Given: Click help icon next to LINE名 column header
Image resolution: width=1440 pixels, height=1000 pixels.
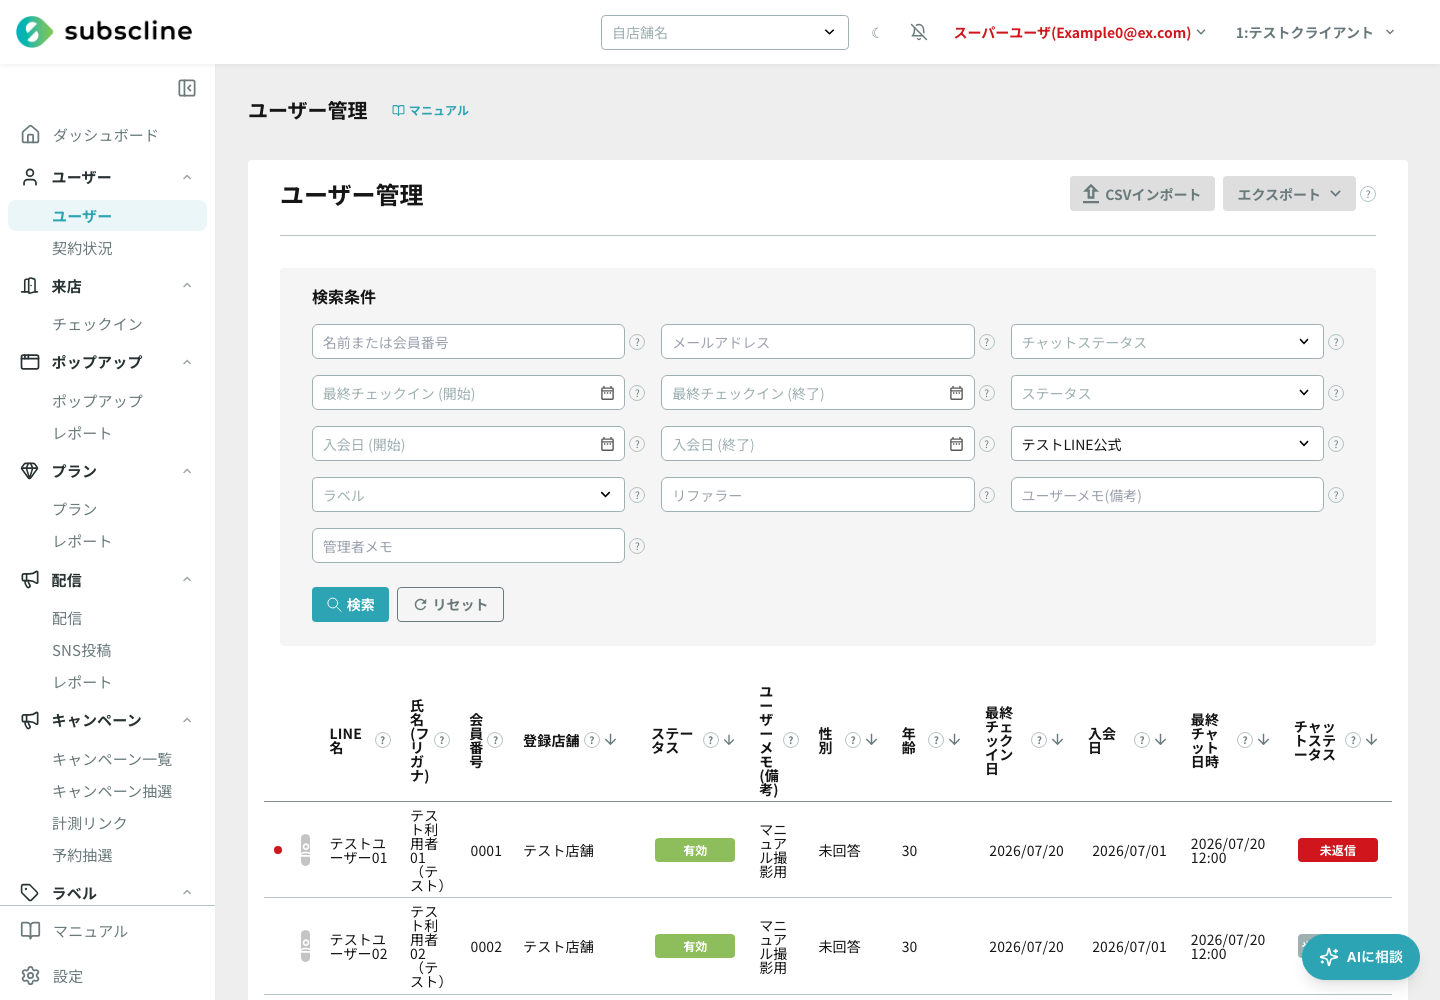Looking at the screenshot, I should 383,740.
